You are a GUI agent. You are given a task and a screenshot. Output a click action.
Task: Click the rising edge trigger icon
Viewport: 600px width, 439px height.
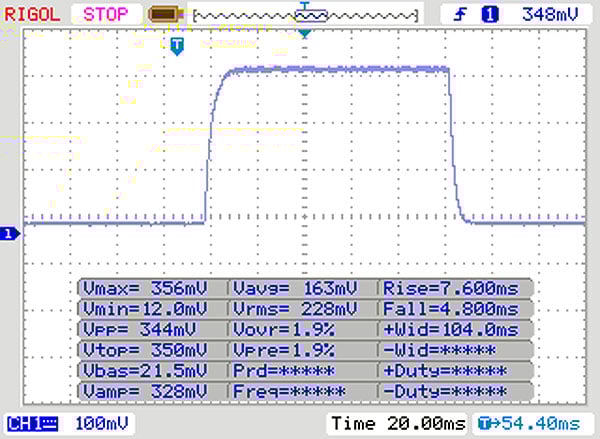click(x=460, y=15)
